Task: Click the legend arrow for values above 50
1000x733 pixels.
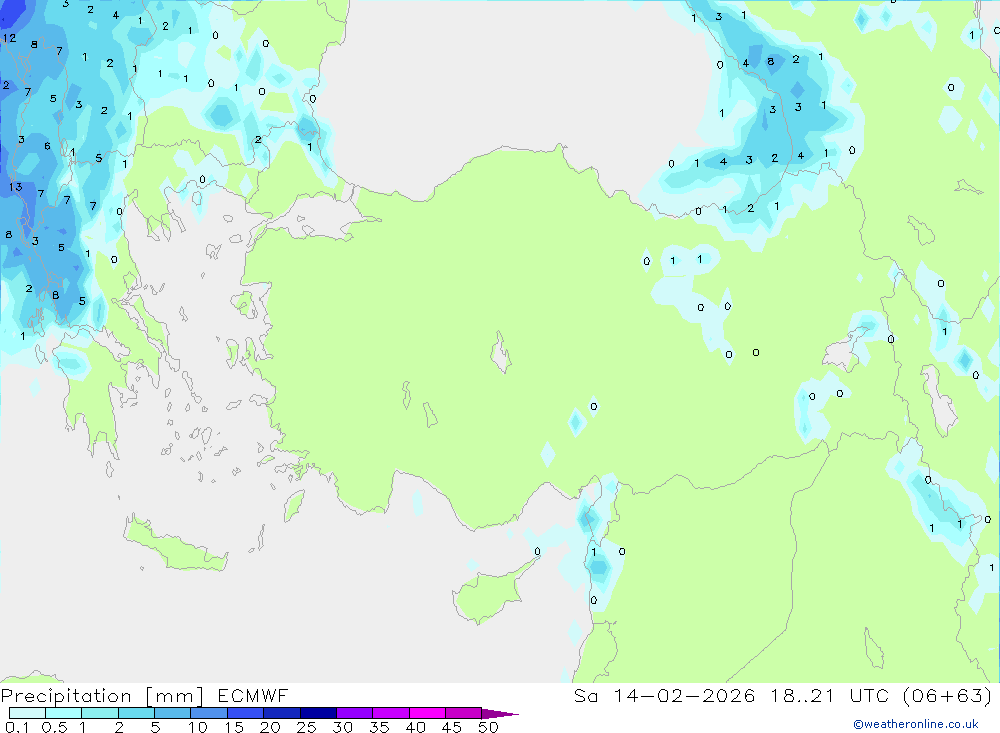Action: pyautogui.click(x=499, y=714)
